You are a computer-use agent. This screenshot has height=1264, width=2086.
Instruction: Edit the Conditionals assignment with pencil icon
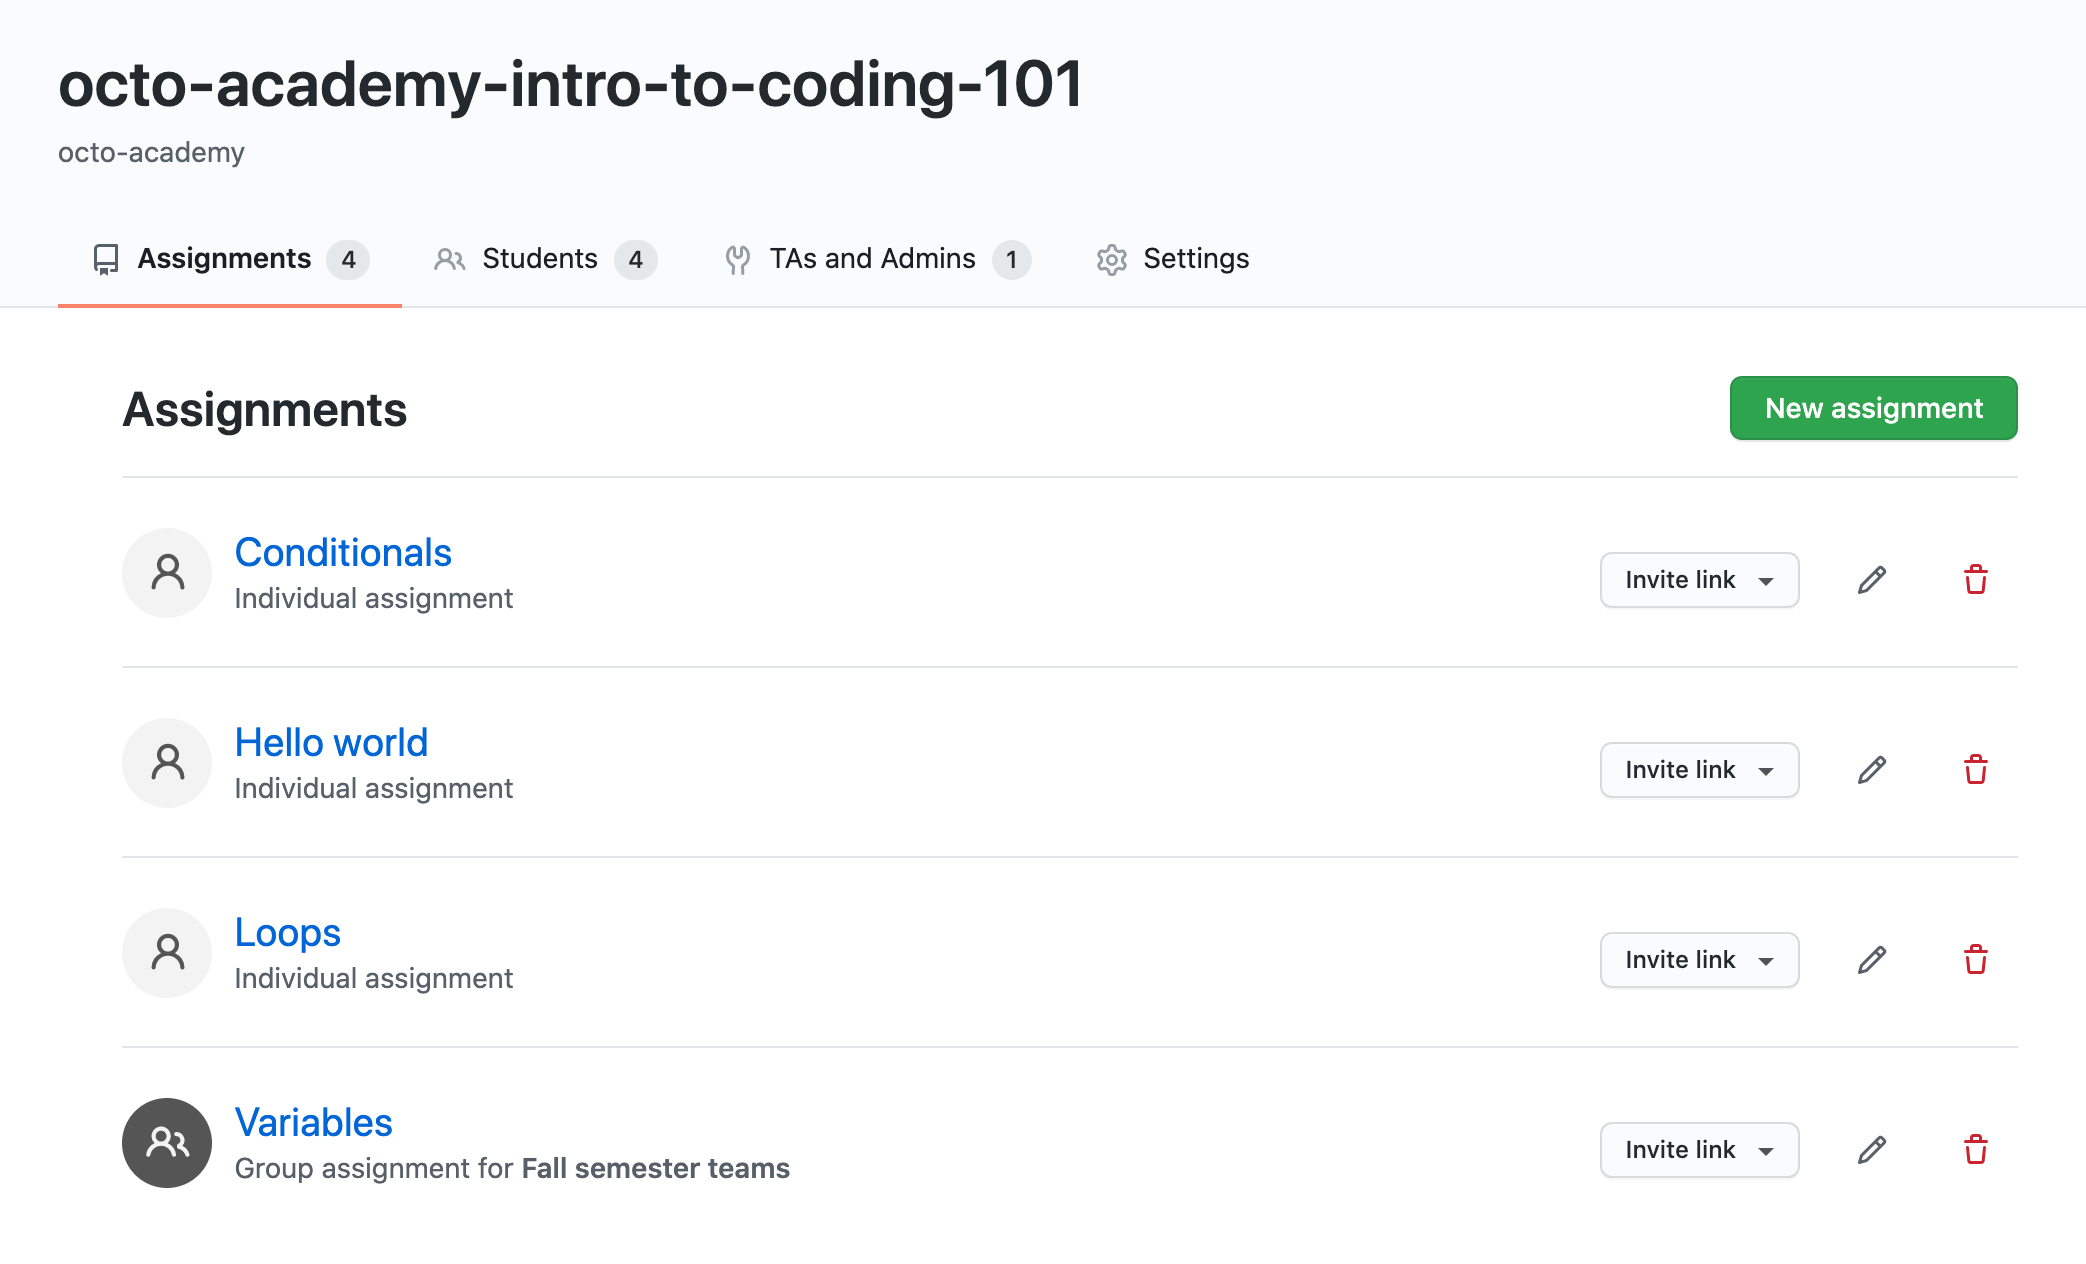click(x=1872, y=580)
